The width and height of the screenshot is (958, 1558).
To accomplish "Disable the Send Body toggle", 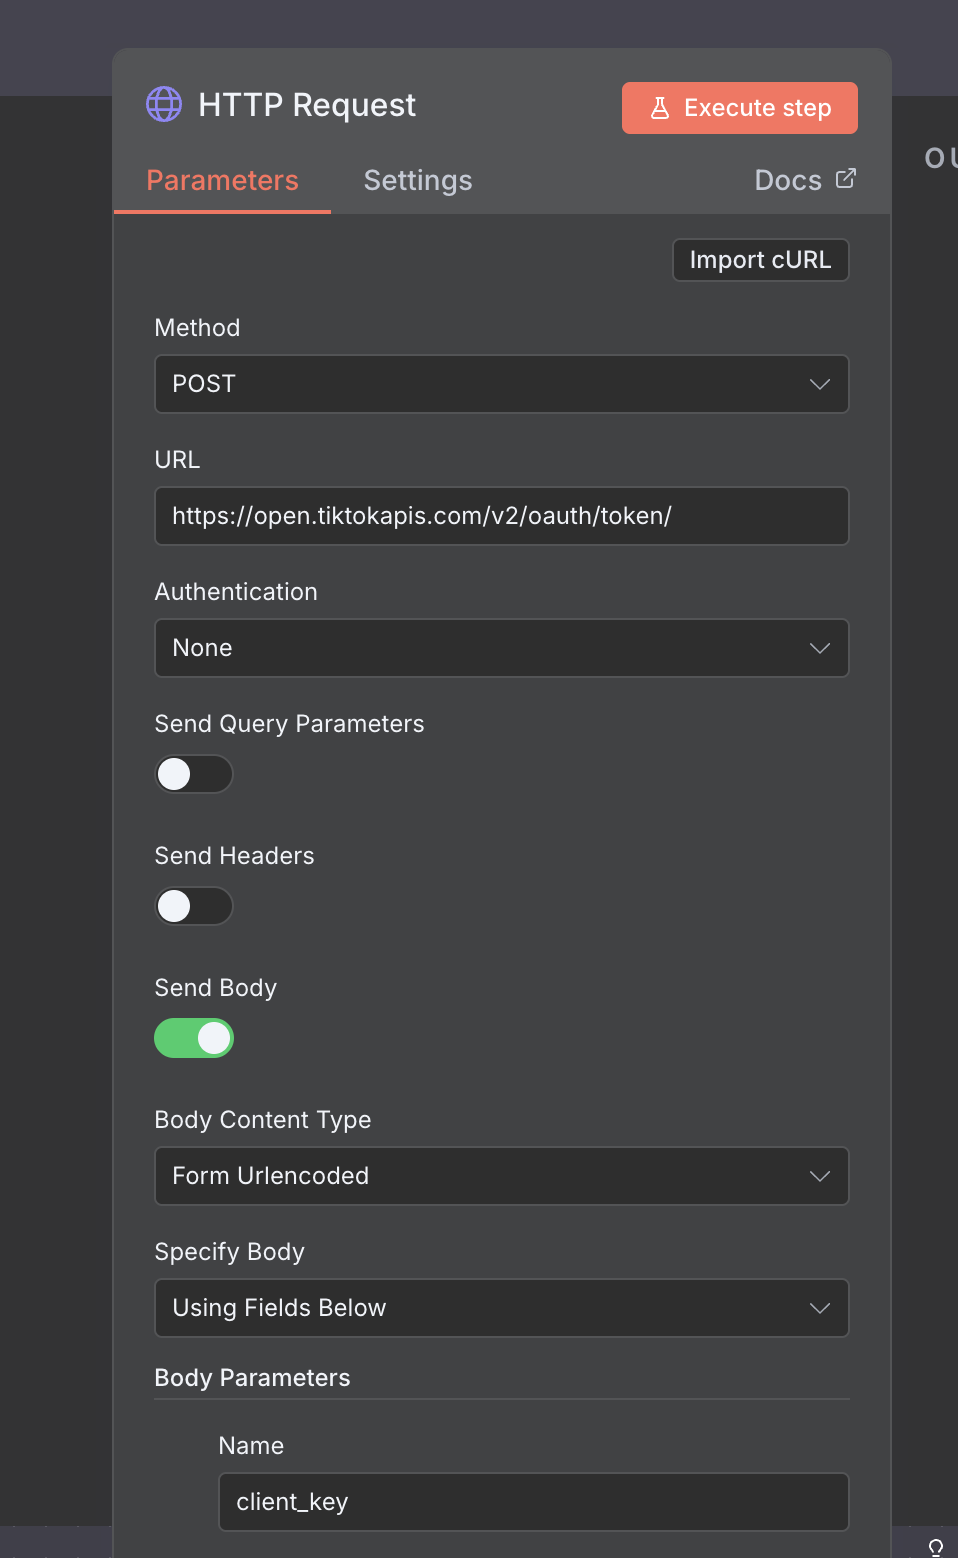I will pyautogui.click(x=194, y=1038).
